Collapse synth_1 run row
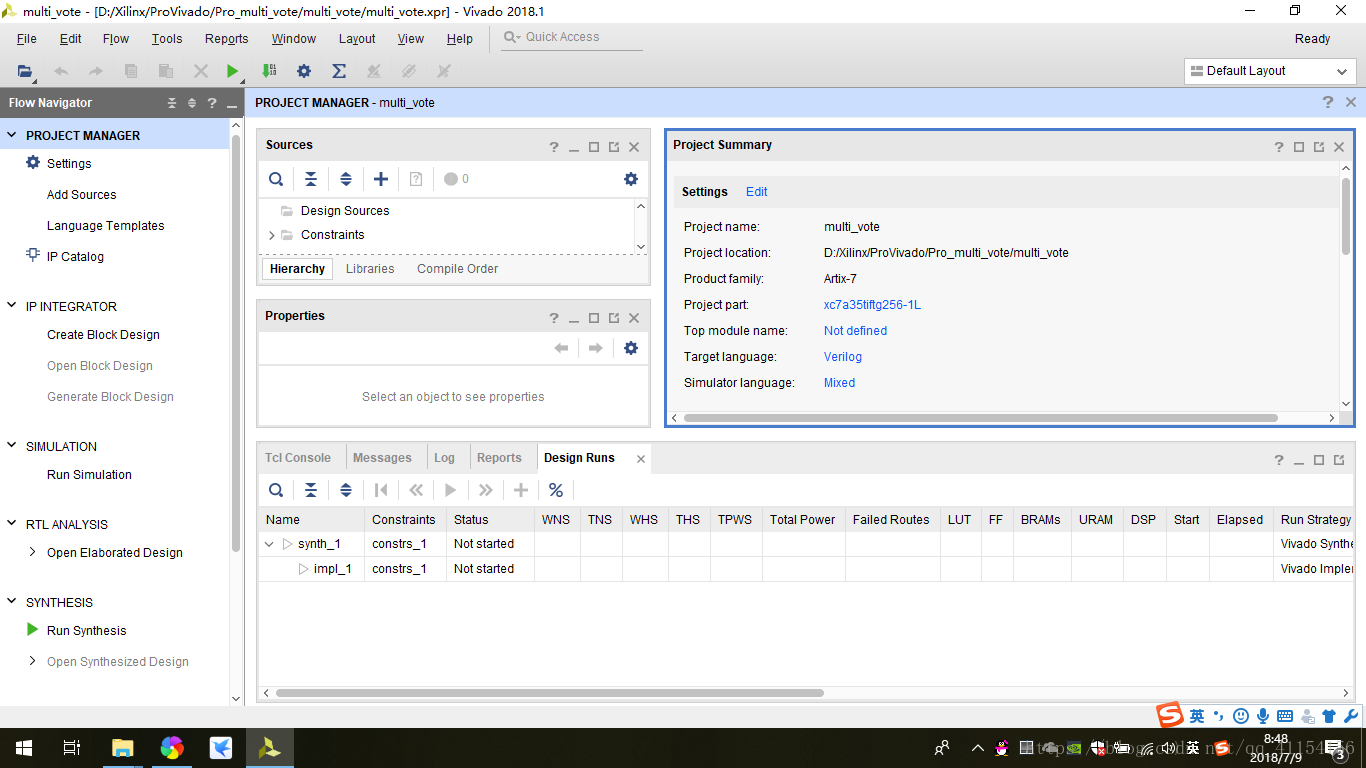Screen dimensions: 1366x768 [x=269, y=544]
